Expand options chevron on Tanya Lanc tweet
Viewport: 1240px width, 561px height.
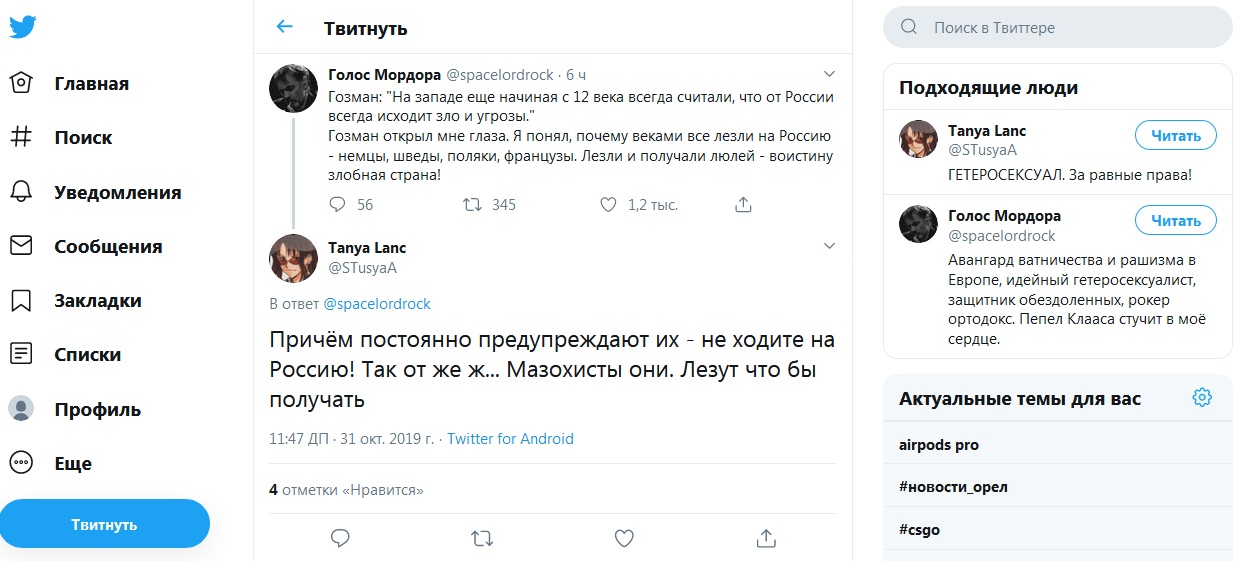pyautogui.click(x=828, y=246)
